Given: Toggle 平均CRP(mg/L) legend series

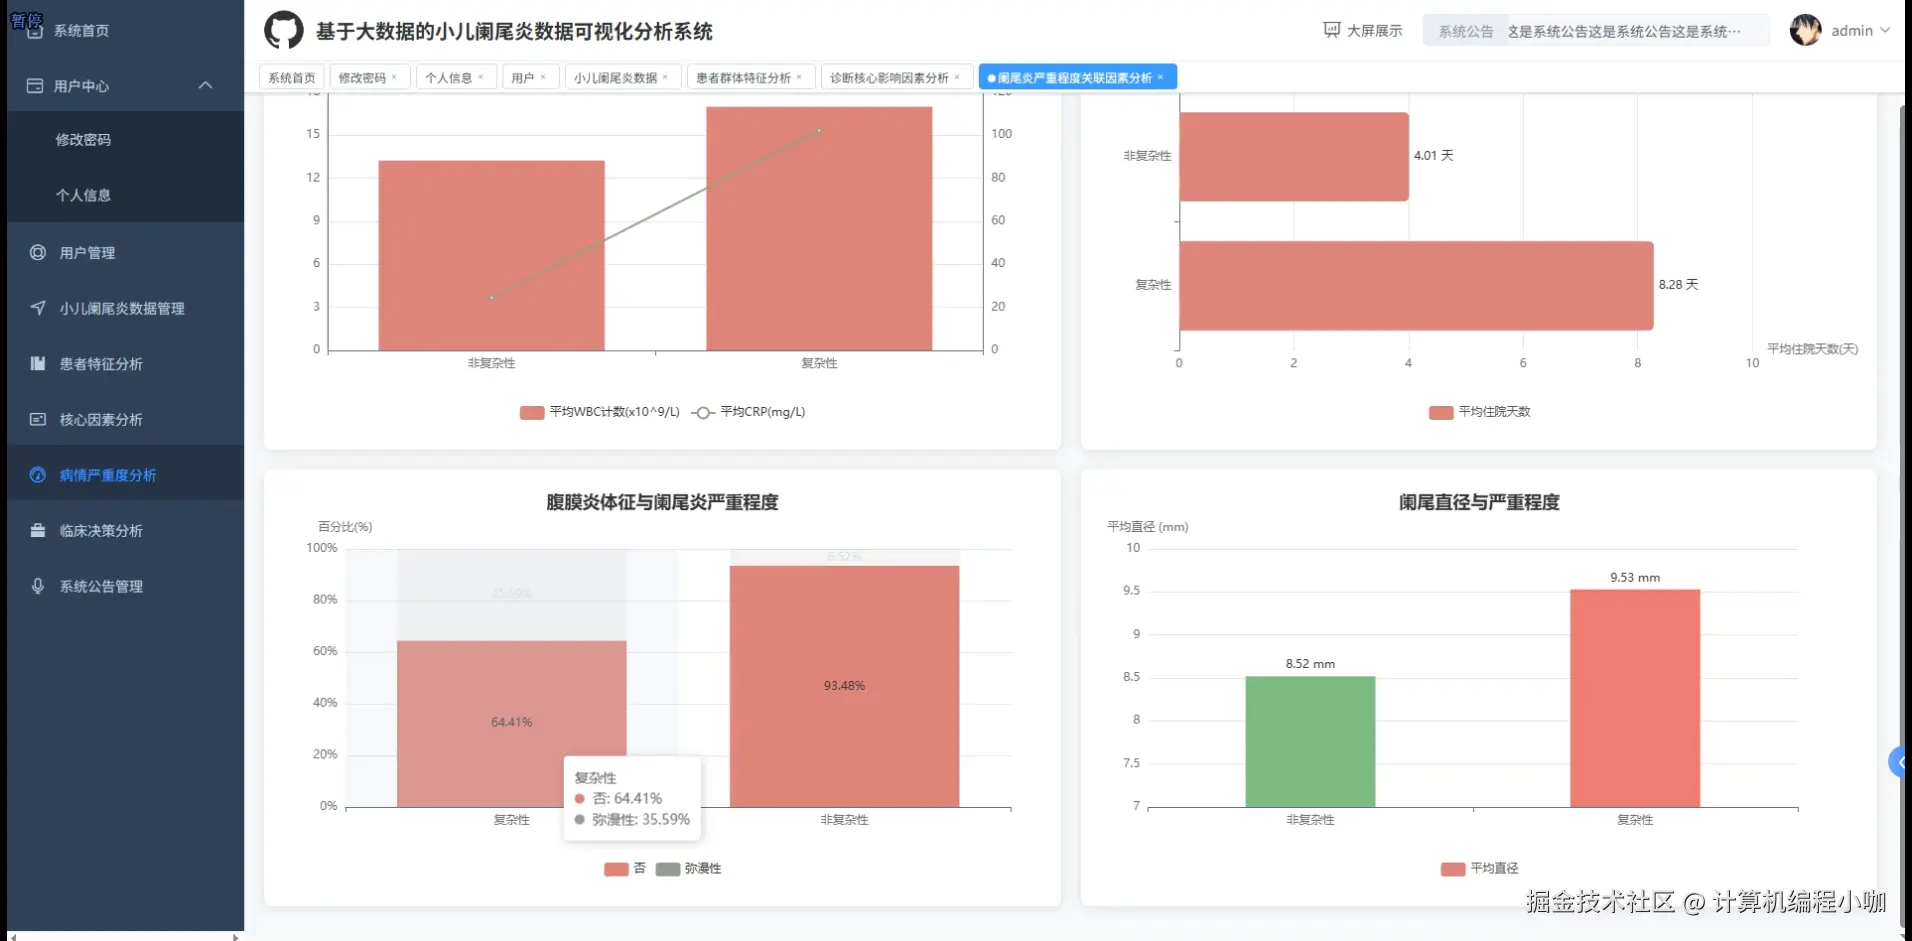Looking at the screenshot, I should 748,412.
